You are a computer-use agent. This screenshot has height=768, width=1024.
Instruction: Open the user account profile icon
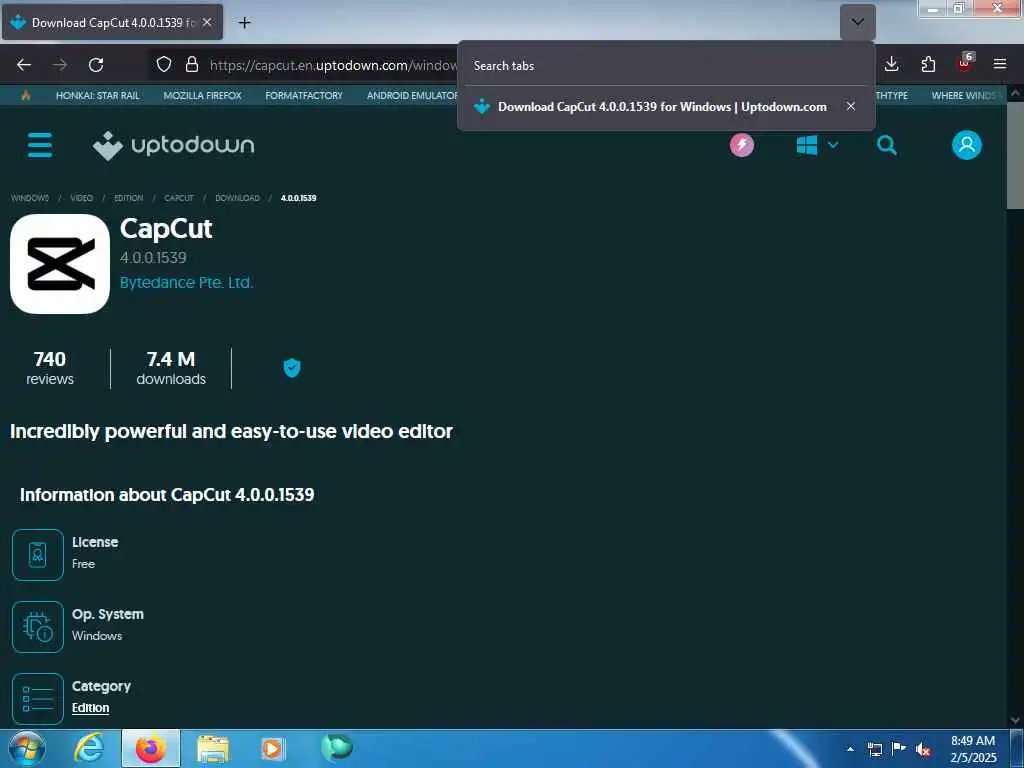pos(967,145)
